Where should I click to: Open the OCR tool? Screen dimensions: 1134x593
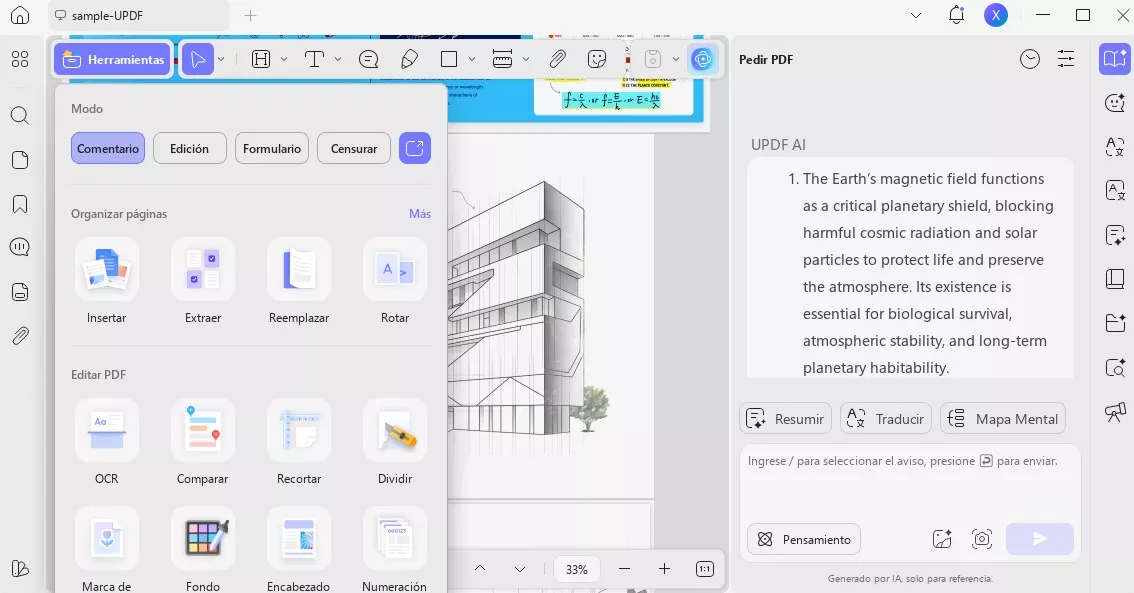click(106, 442)
